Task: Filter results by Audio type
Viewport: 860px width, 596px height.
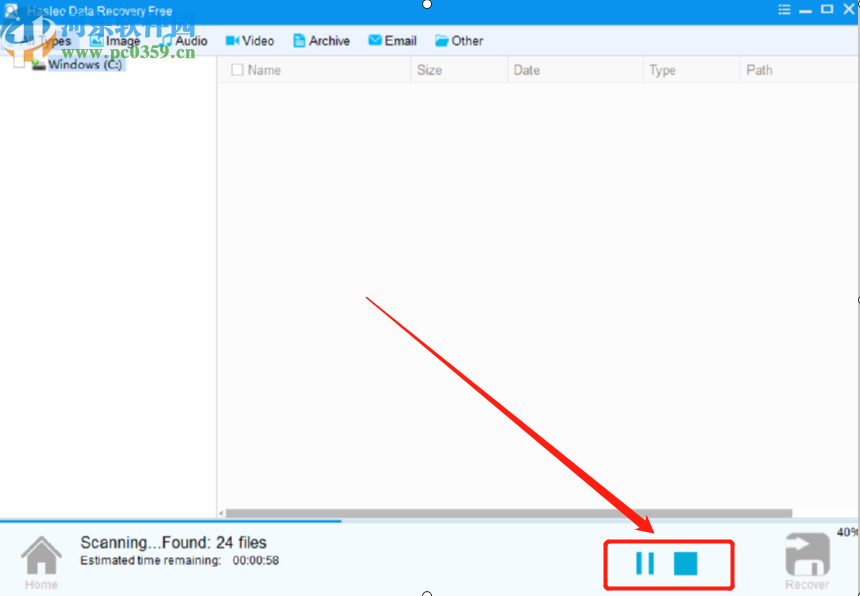Action: coord(184,41)
